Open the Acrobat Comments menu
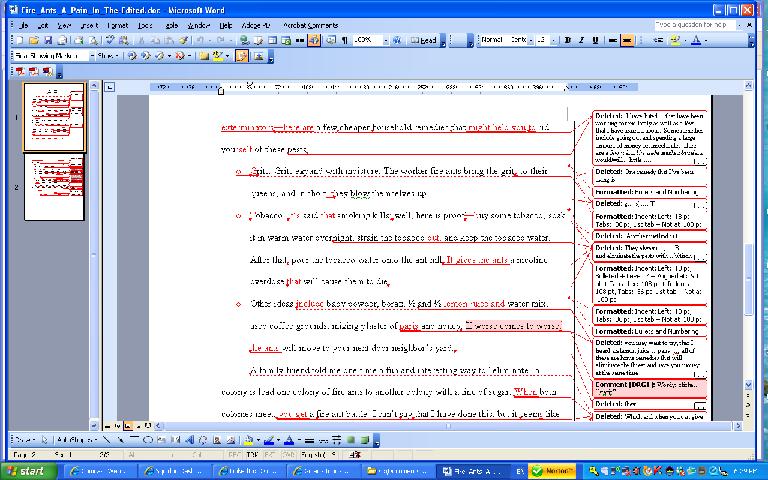 [x=311, y=25]
